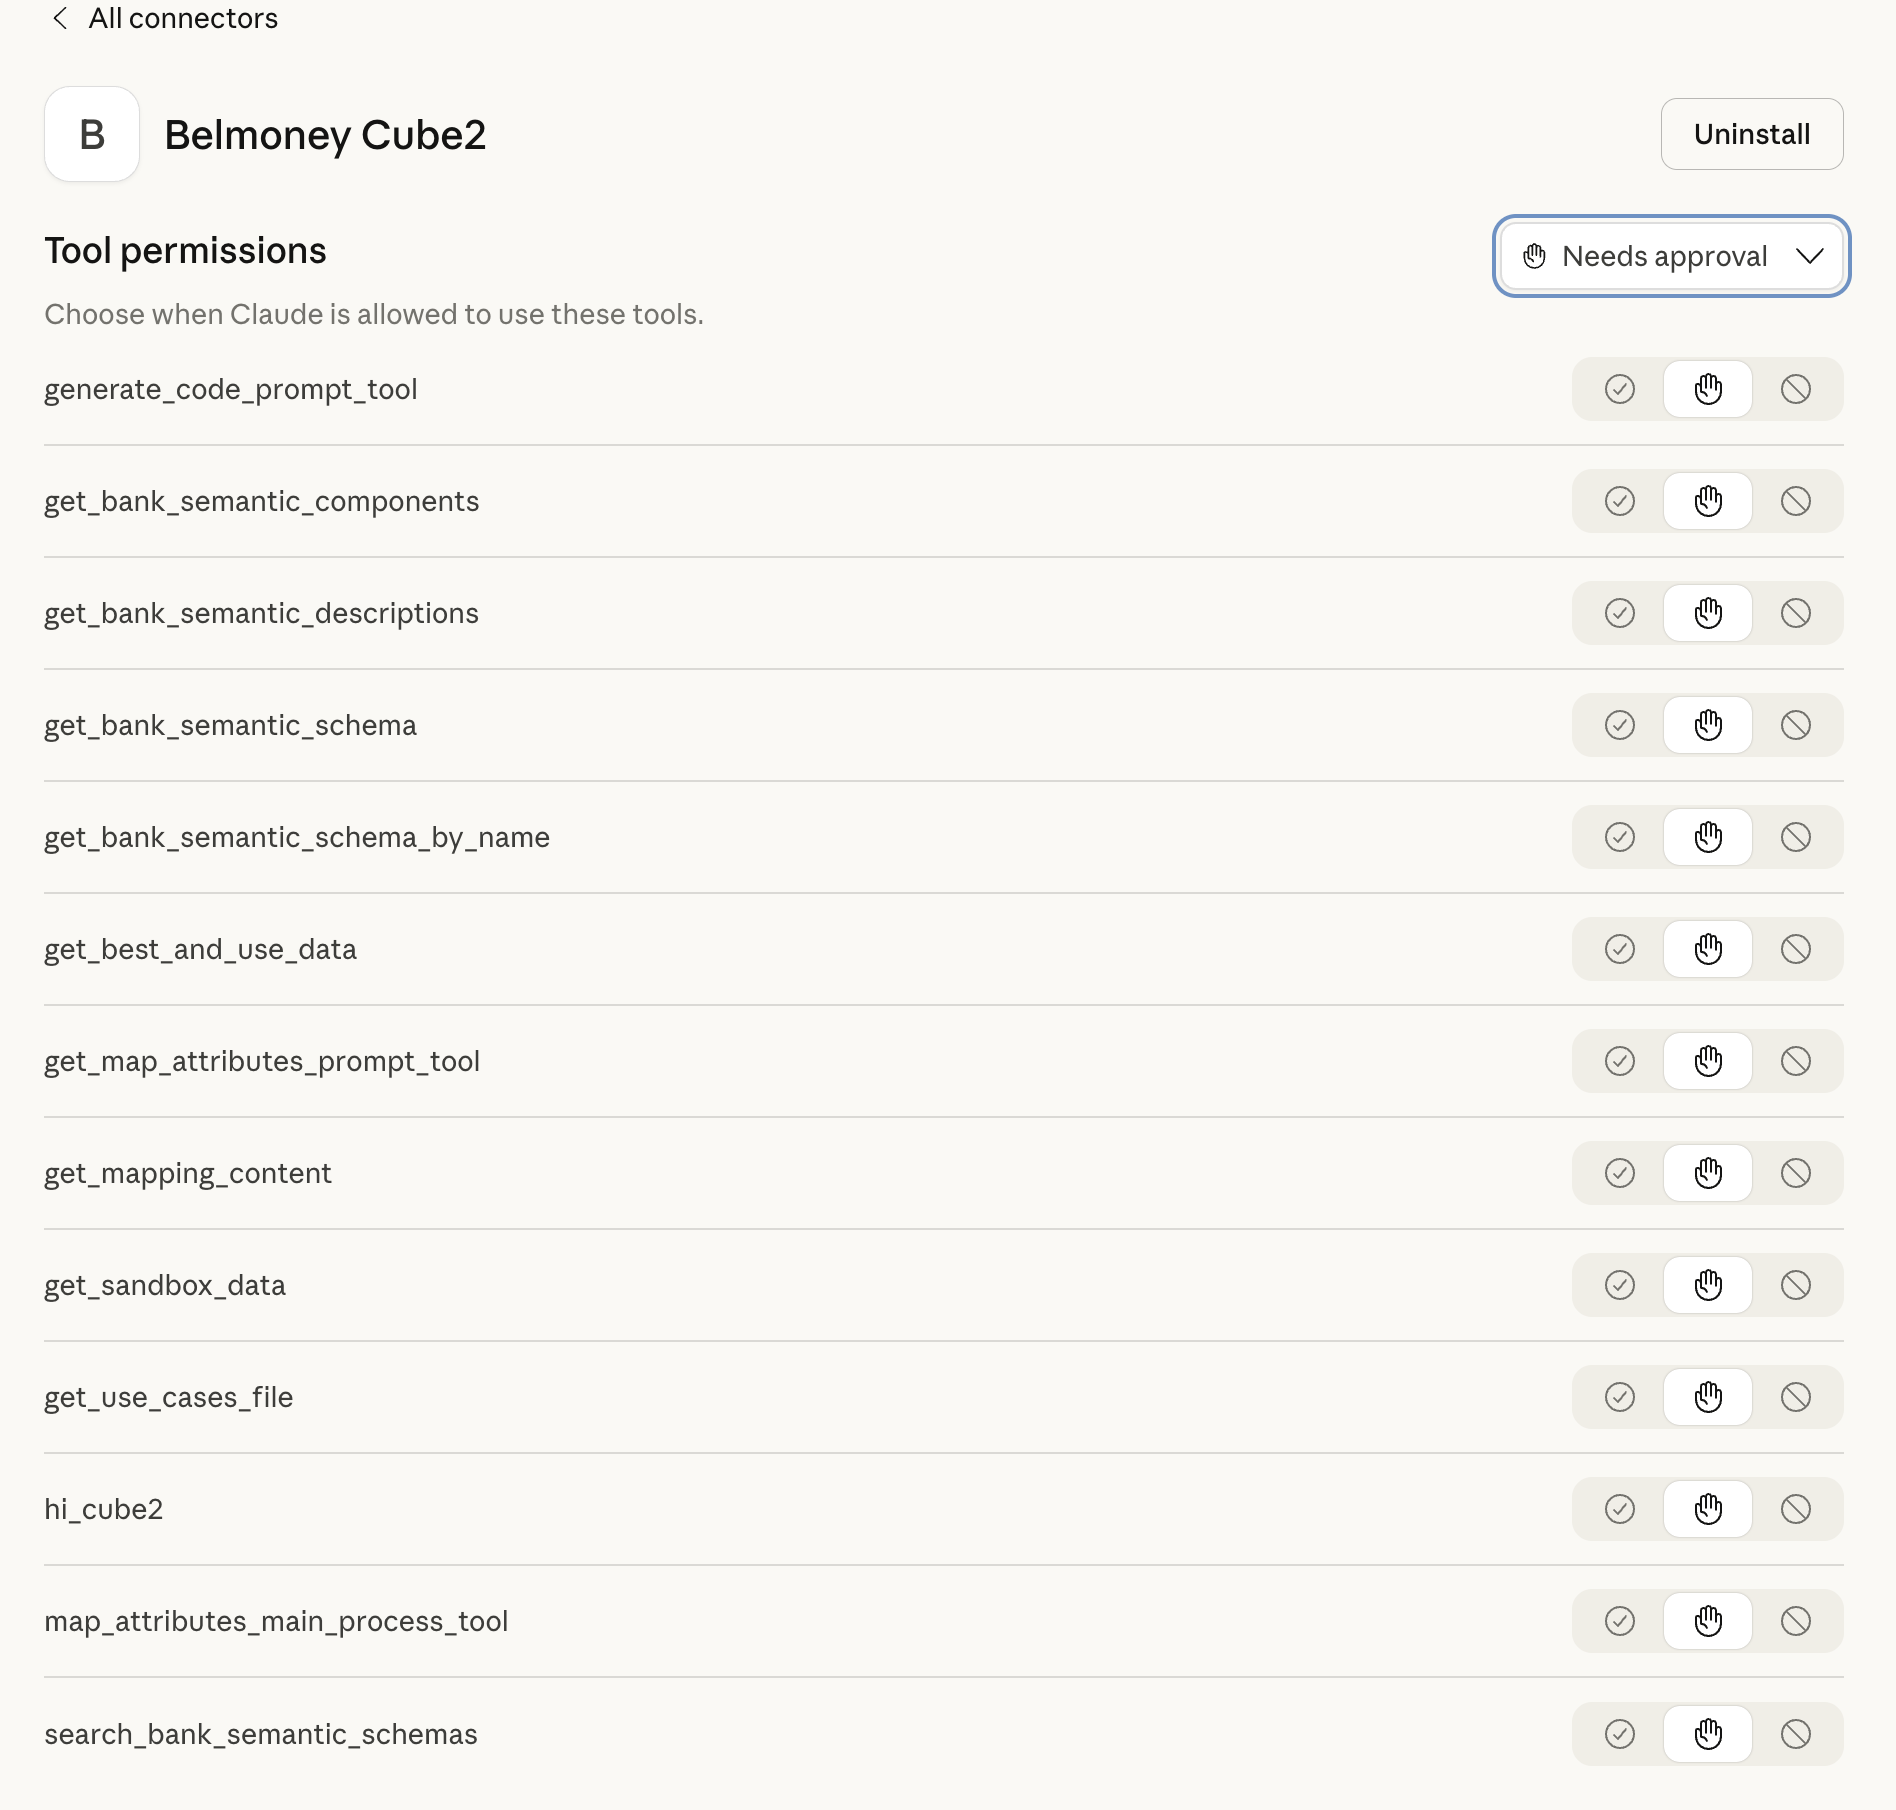Toggle block for search_bank_semantic_schemas
1896x1810 pixels.
(1797, 1735)
